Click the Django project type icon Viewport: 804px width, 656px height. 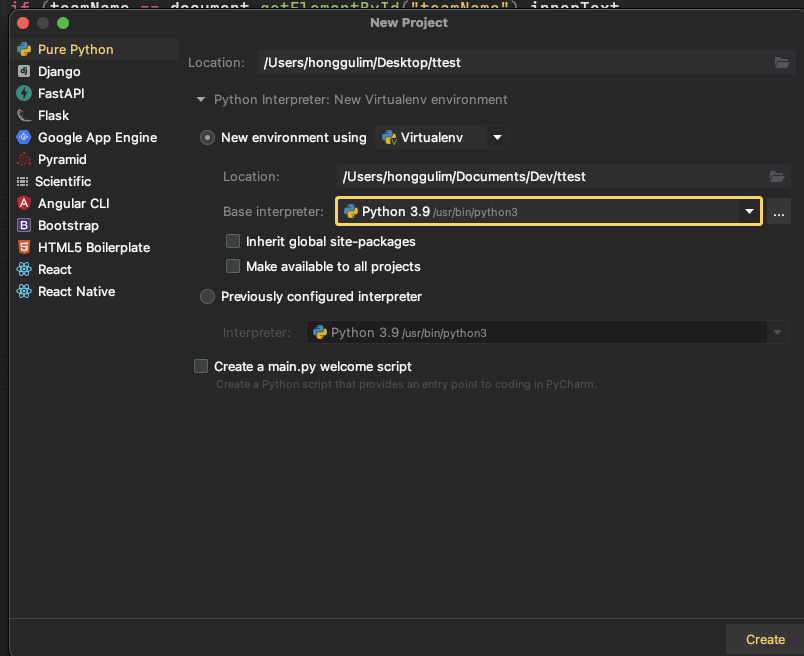click(24, 71)
